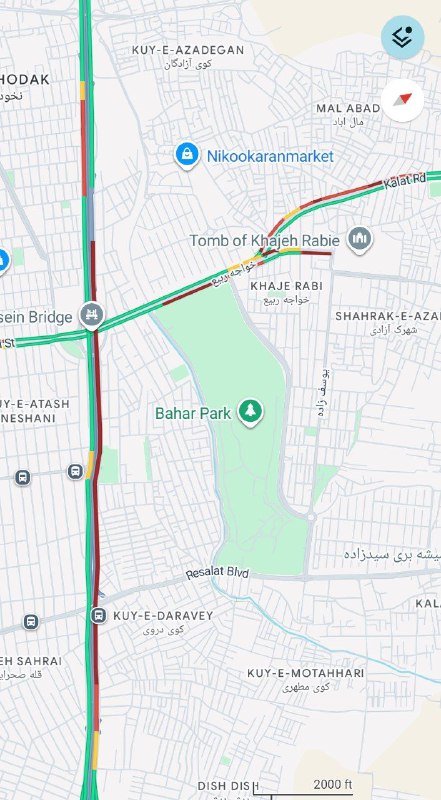441x800 pixels.
Task: Select the Nikookaranmarket shopping pin
Action: (x=187, y=155)
